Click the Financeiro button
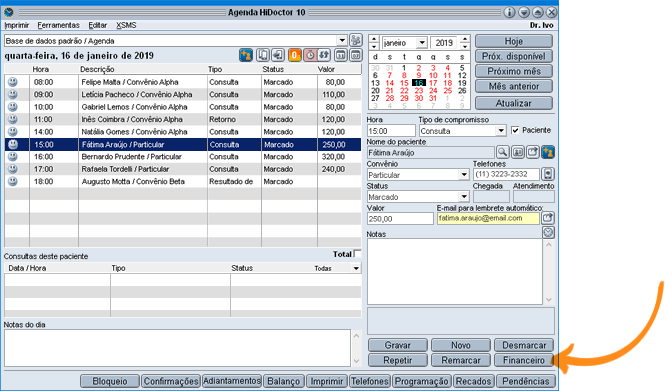 point(524,360)
